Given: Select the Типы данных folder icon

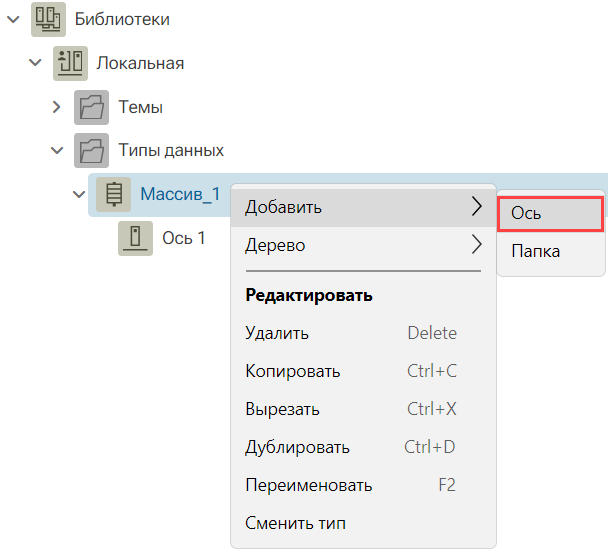Looking at the screenshot, I should click(92, 150).
